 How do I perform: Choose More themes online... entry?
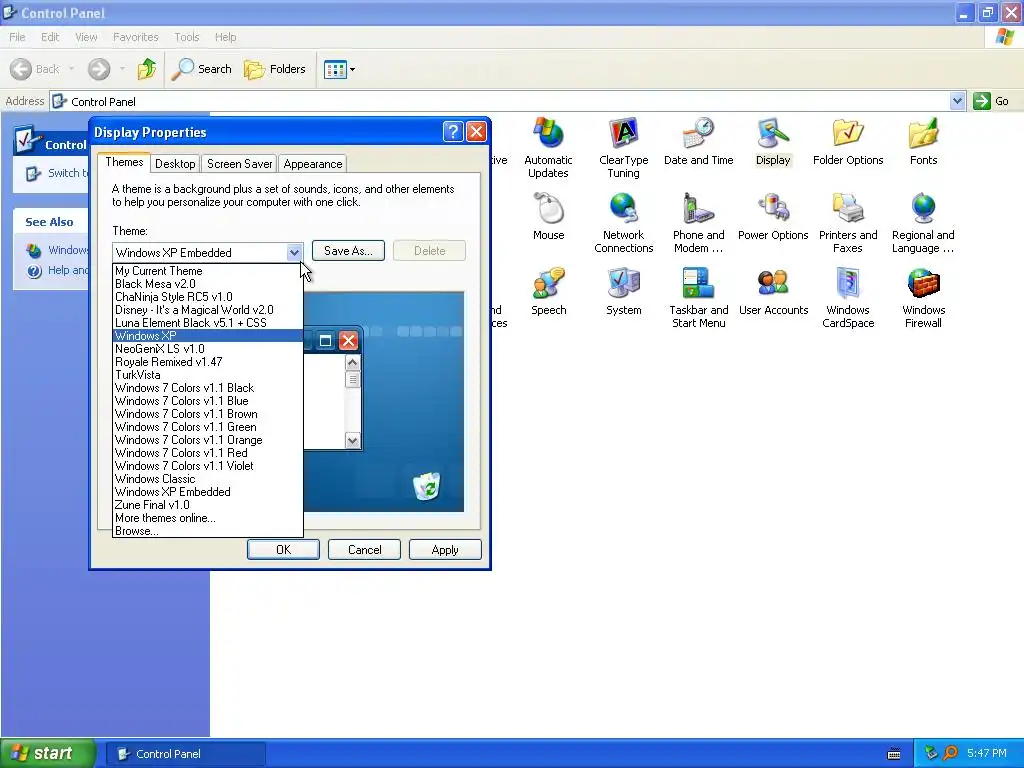point(208,518)
